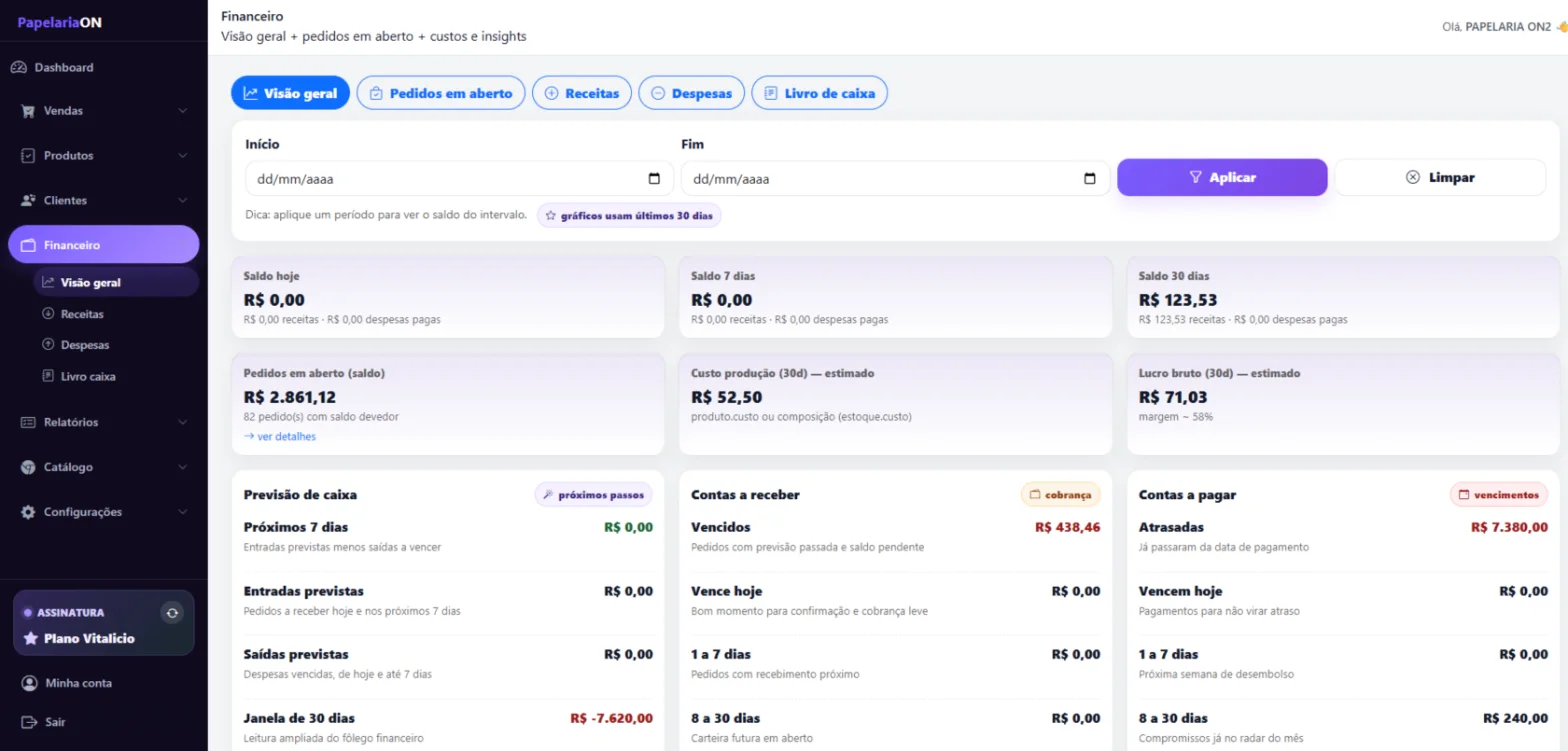This screenshot has width=1568, height=751.
Task: Click the star icon in Plano Vitalício
Action: (x=30, y=638)
